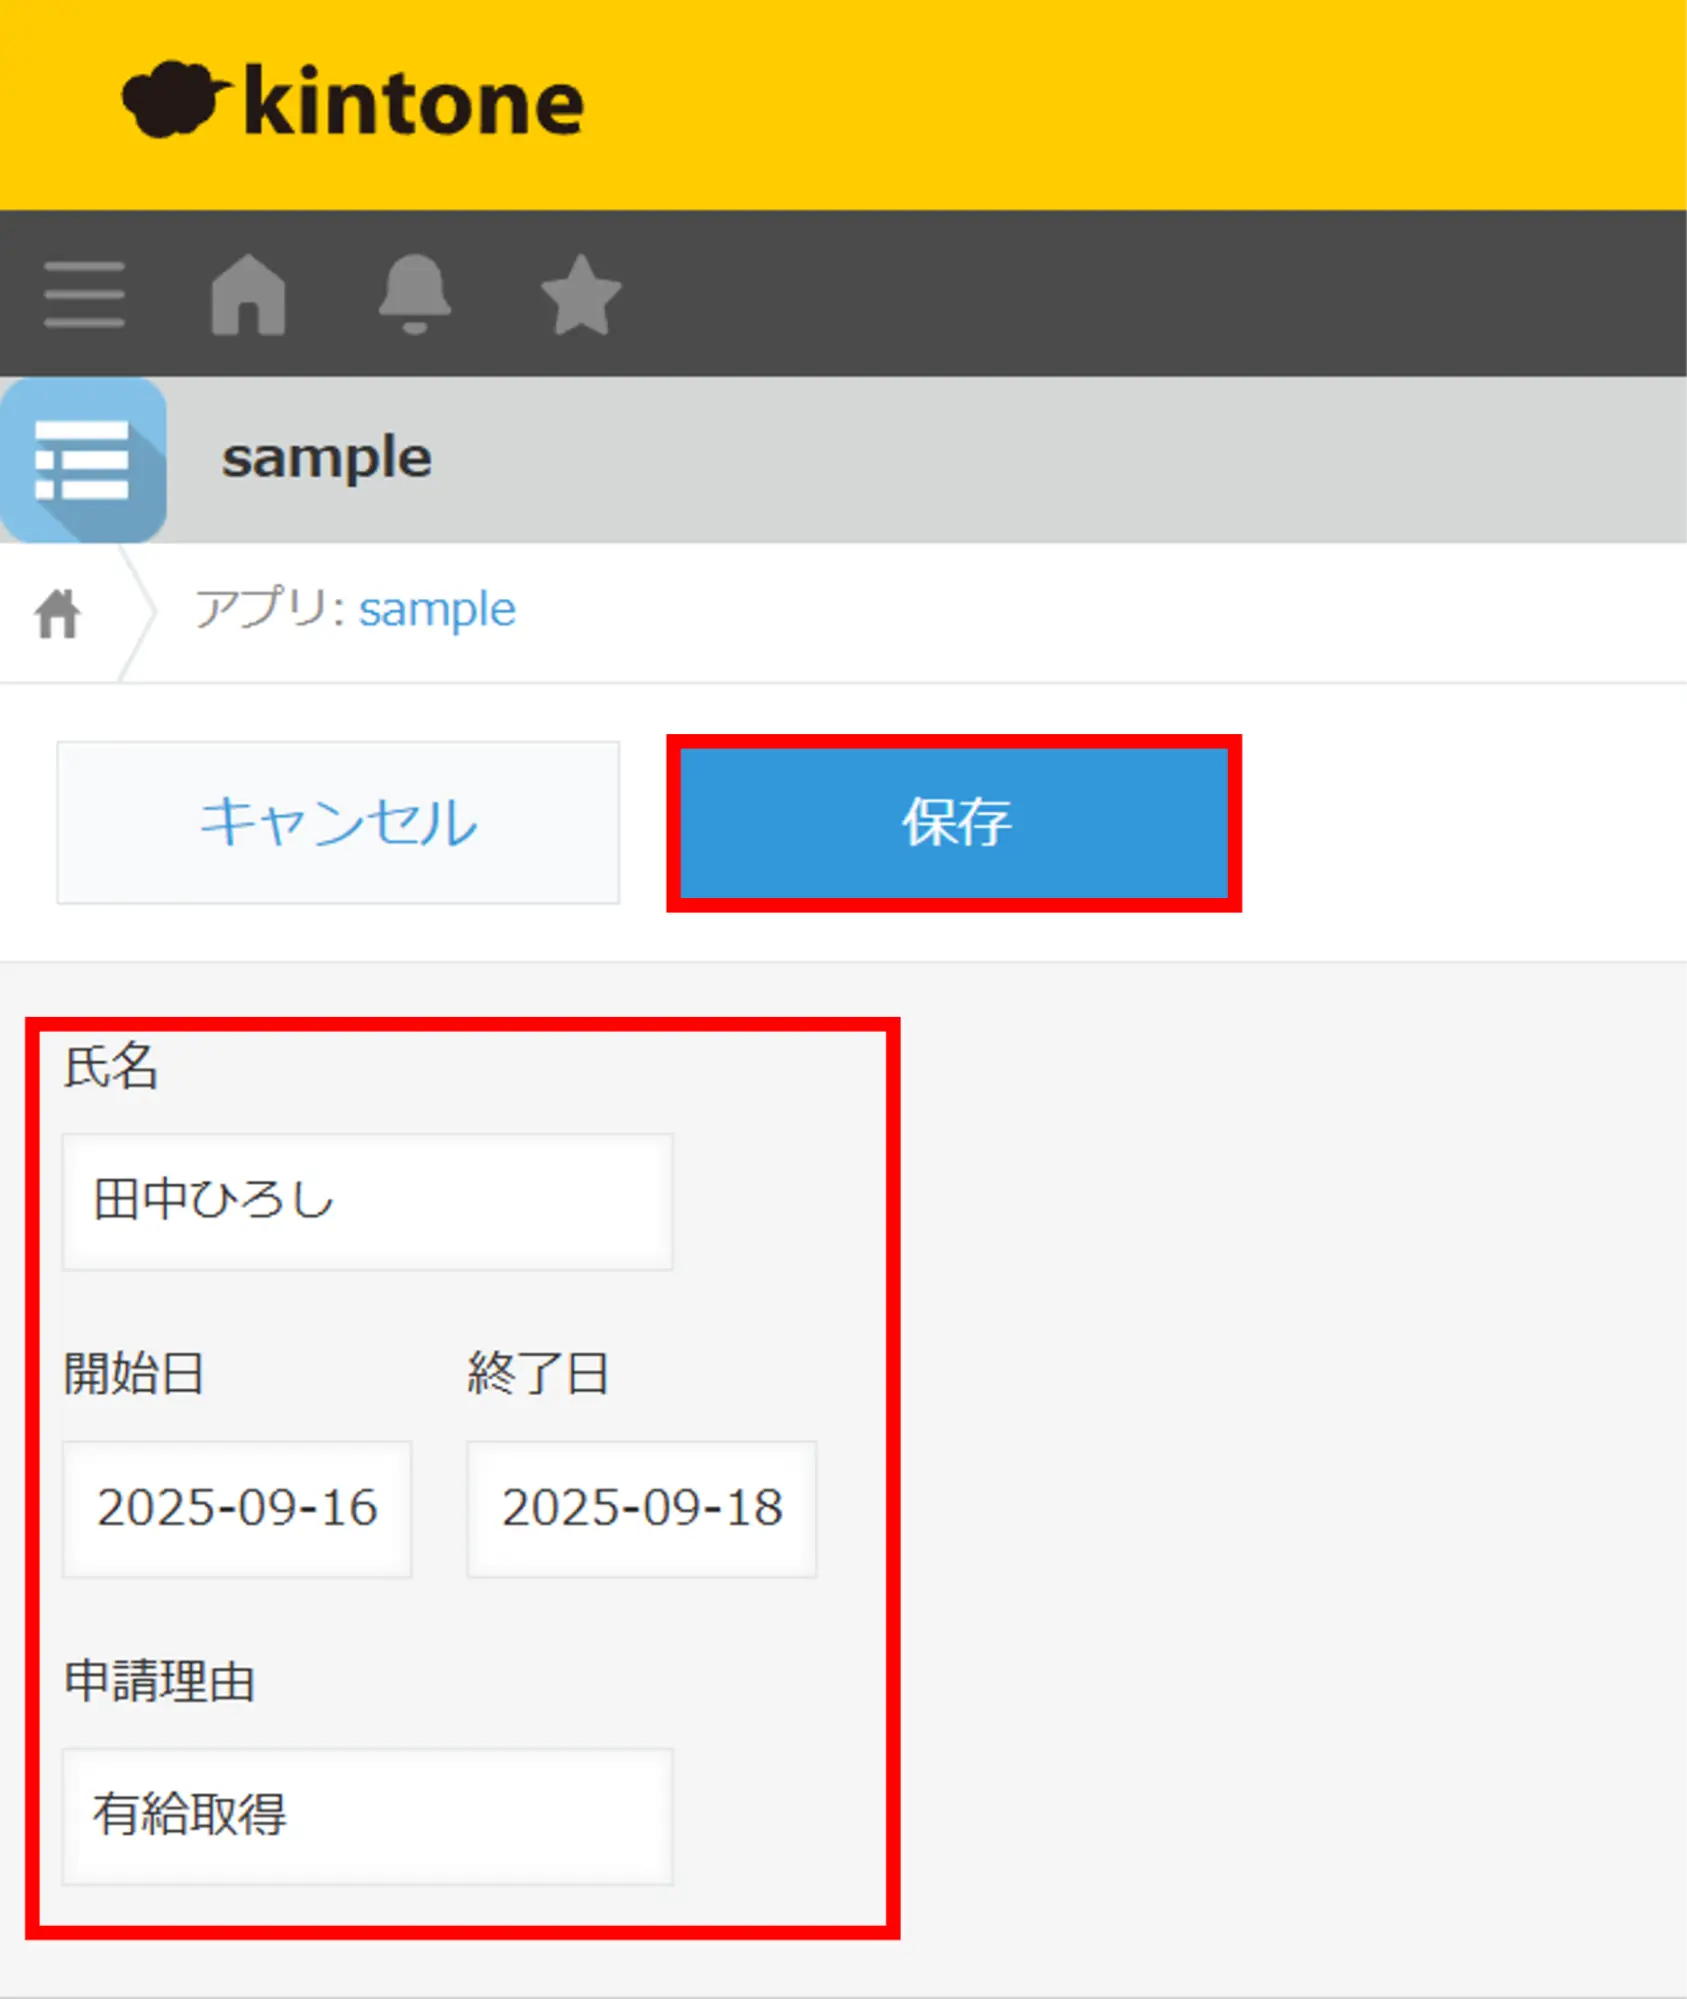Click the blue sample app list icon

pyautogui.click(x=83, y=460)
